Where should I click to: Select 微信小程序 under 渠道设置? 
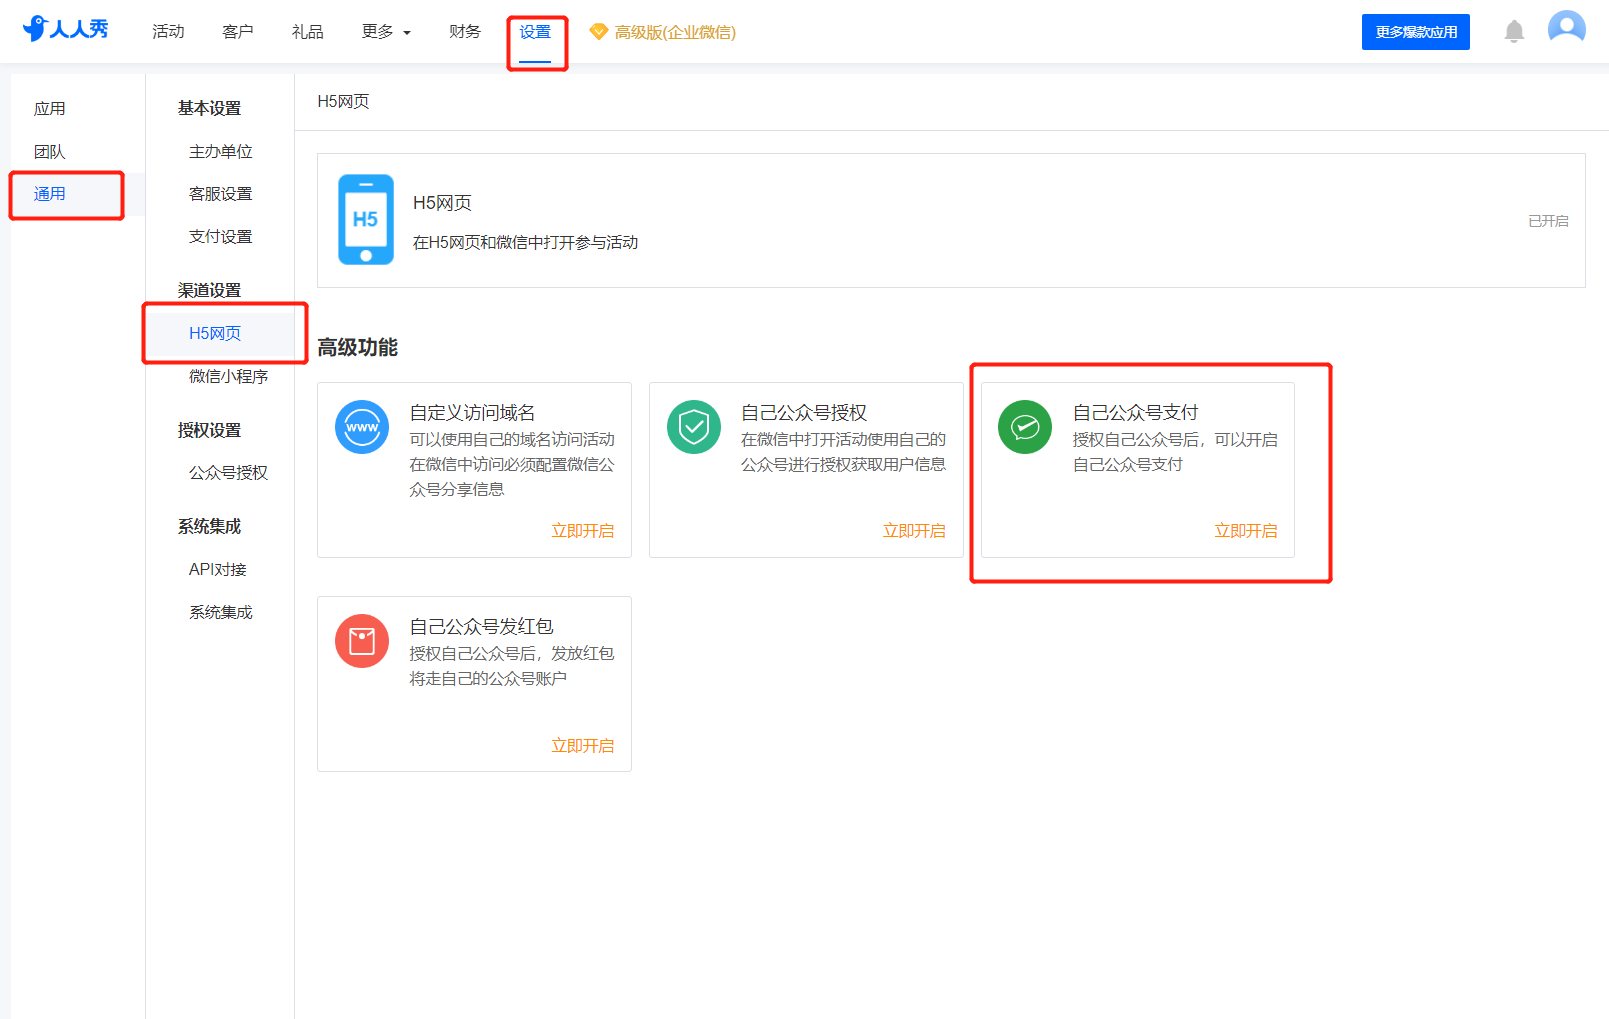[x=229, y=376]
